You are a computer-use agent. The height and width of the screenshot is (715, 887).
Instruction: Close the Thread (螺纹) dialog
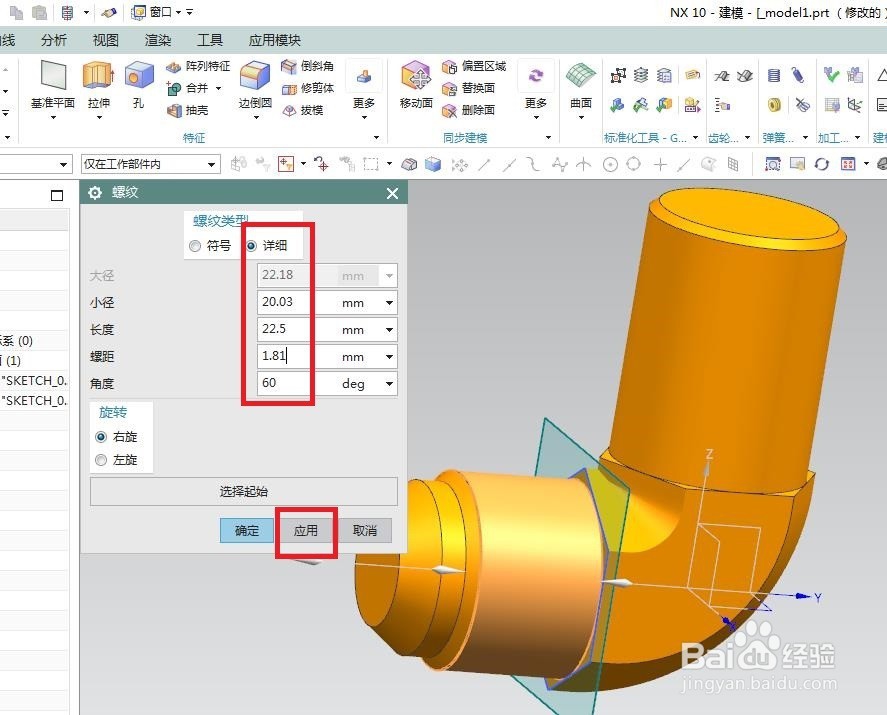click(393, 193)
